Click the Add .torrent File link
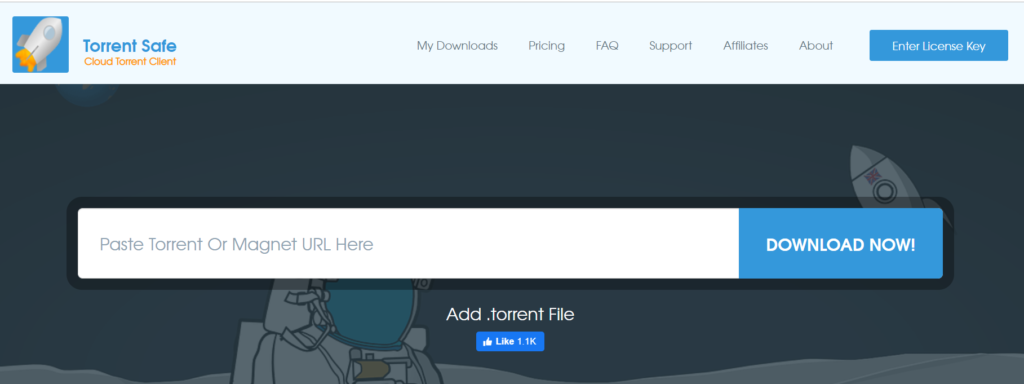This screenshot has height=384, width=1024. [x=510, y=314]
